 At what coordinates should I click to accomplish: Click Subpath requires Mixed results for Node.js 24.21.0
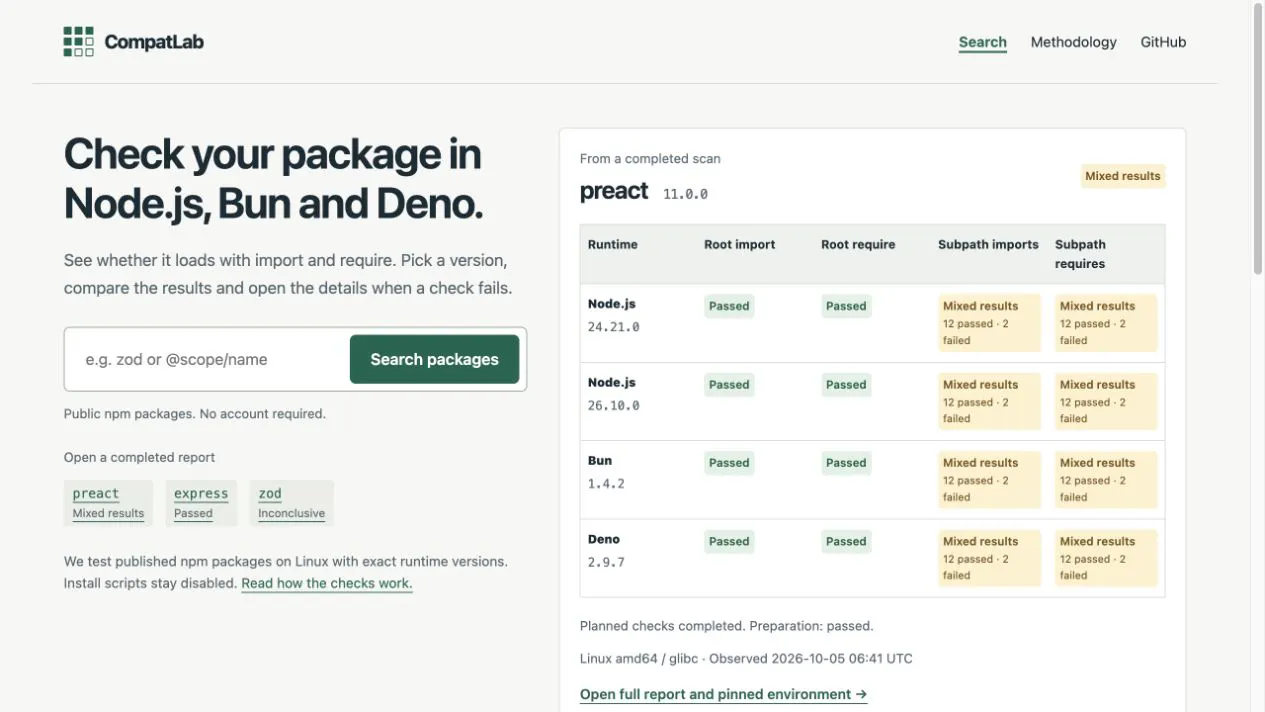[x=1106, y=323]
